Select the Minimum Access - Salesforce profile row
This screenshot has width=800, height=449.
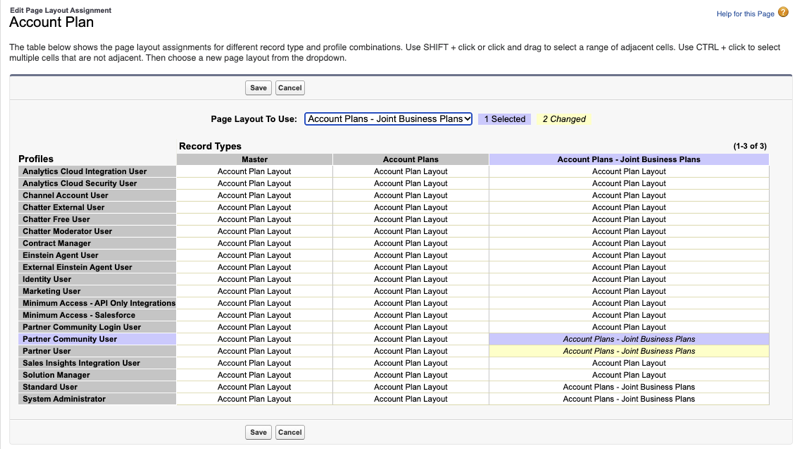[97, 315]
